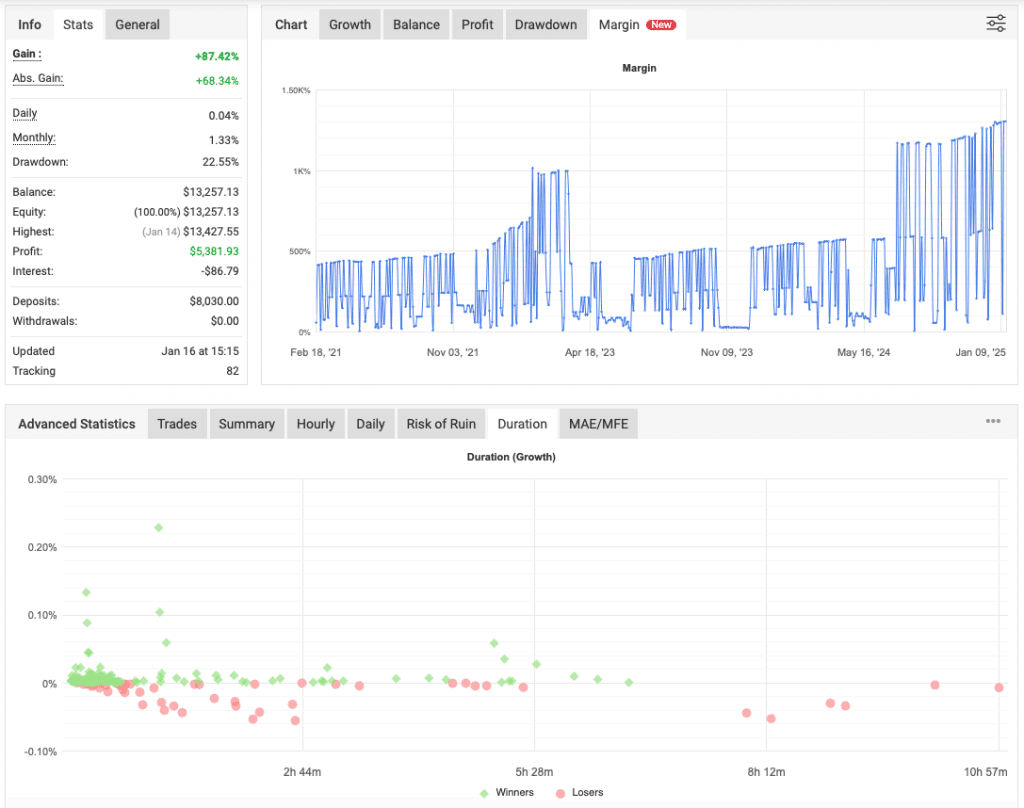1024x808 pixels.
Task: Toggle the Winners series legend label
Action: [514, 792]
